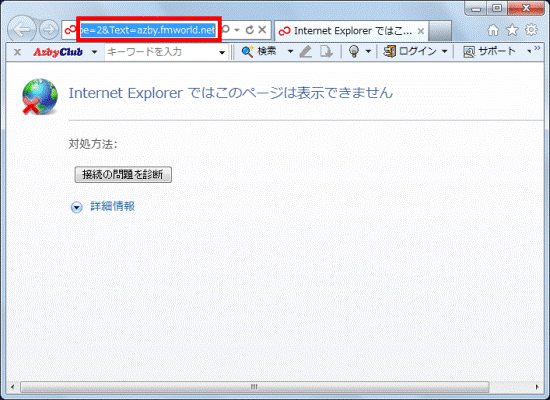550x400 pixels.
Task: Click the highlighter pen toolbar icon
Action: pyautogui.click(x=306, y=52)
